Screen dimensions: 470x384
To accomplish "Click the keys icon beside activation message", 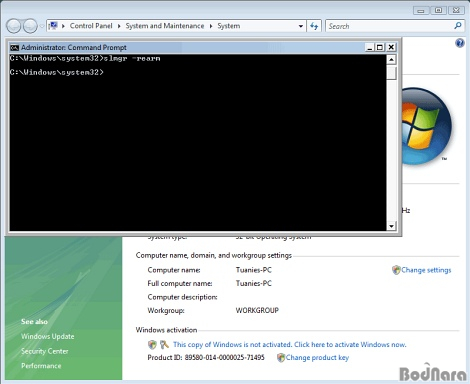I will pyautogui.click(x=164, y=344).
